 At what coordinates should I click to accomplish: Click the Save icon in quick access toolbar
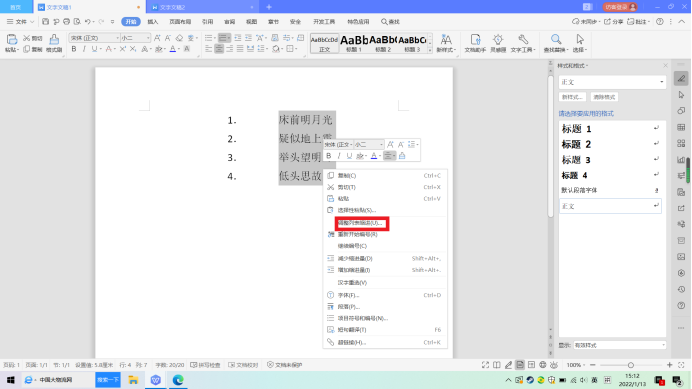click(x=45, y=21)
